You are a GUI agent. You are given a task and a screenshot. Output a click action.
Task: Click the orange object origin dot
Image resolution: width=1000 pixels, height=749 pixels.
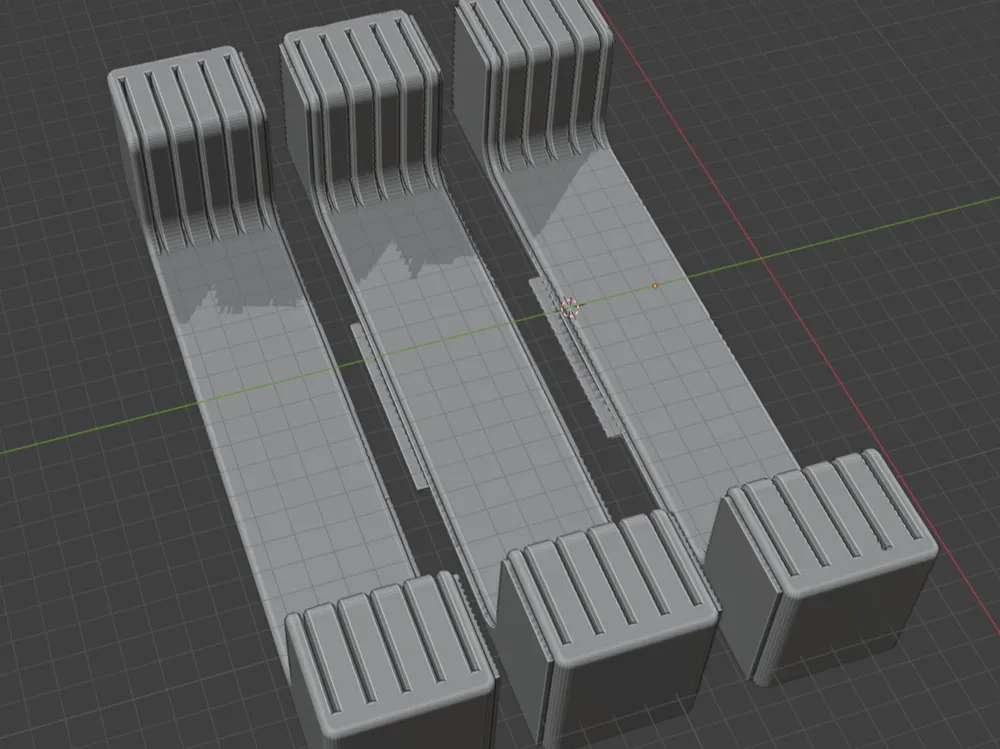pos(654,285)
